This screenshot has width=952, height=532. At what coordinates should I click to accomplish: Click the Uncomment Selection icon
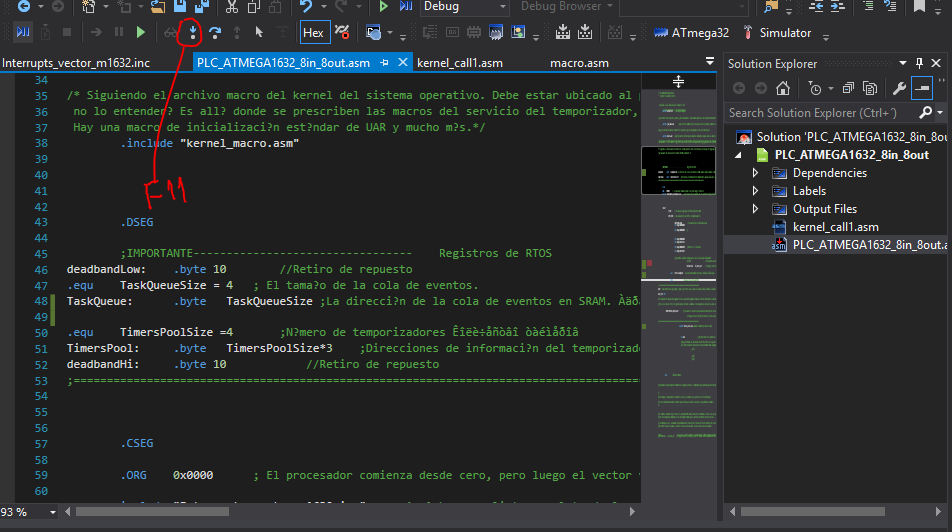pos(890,7)
